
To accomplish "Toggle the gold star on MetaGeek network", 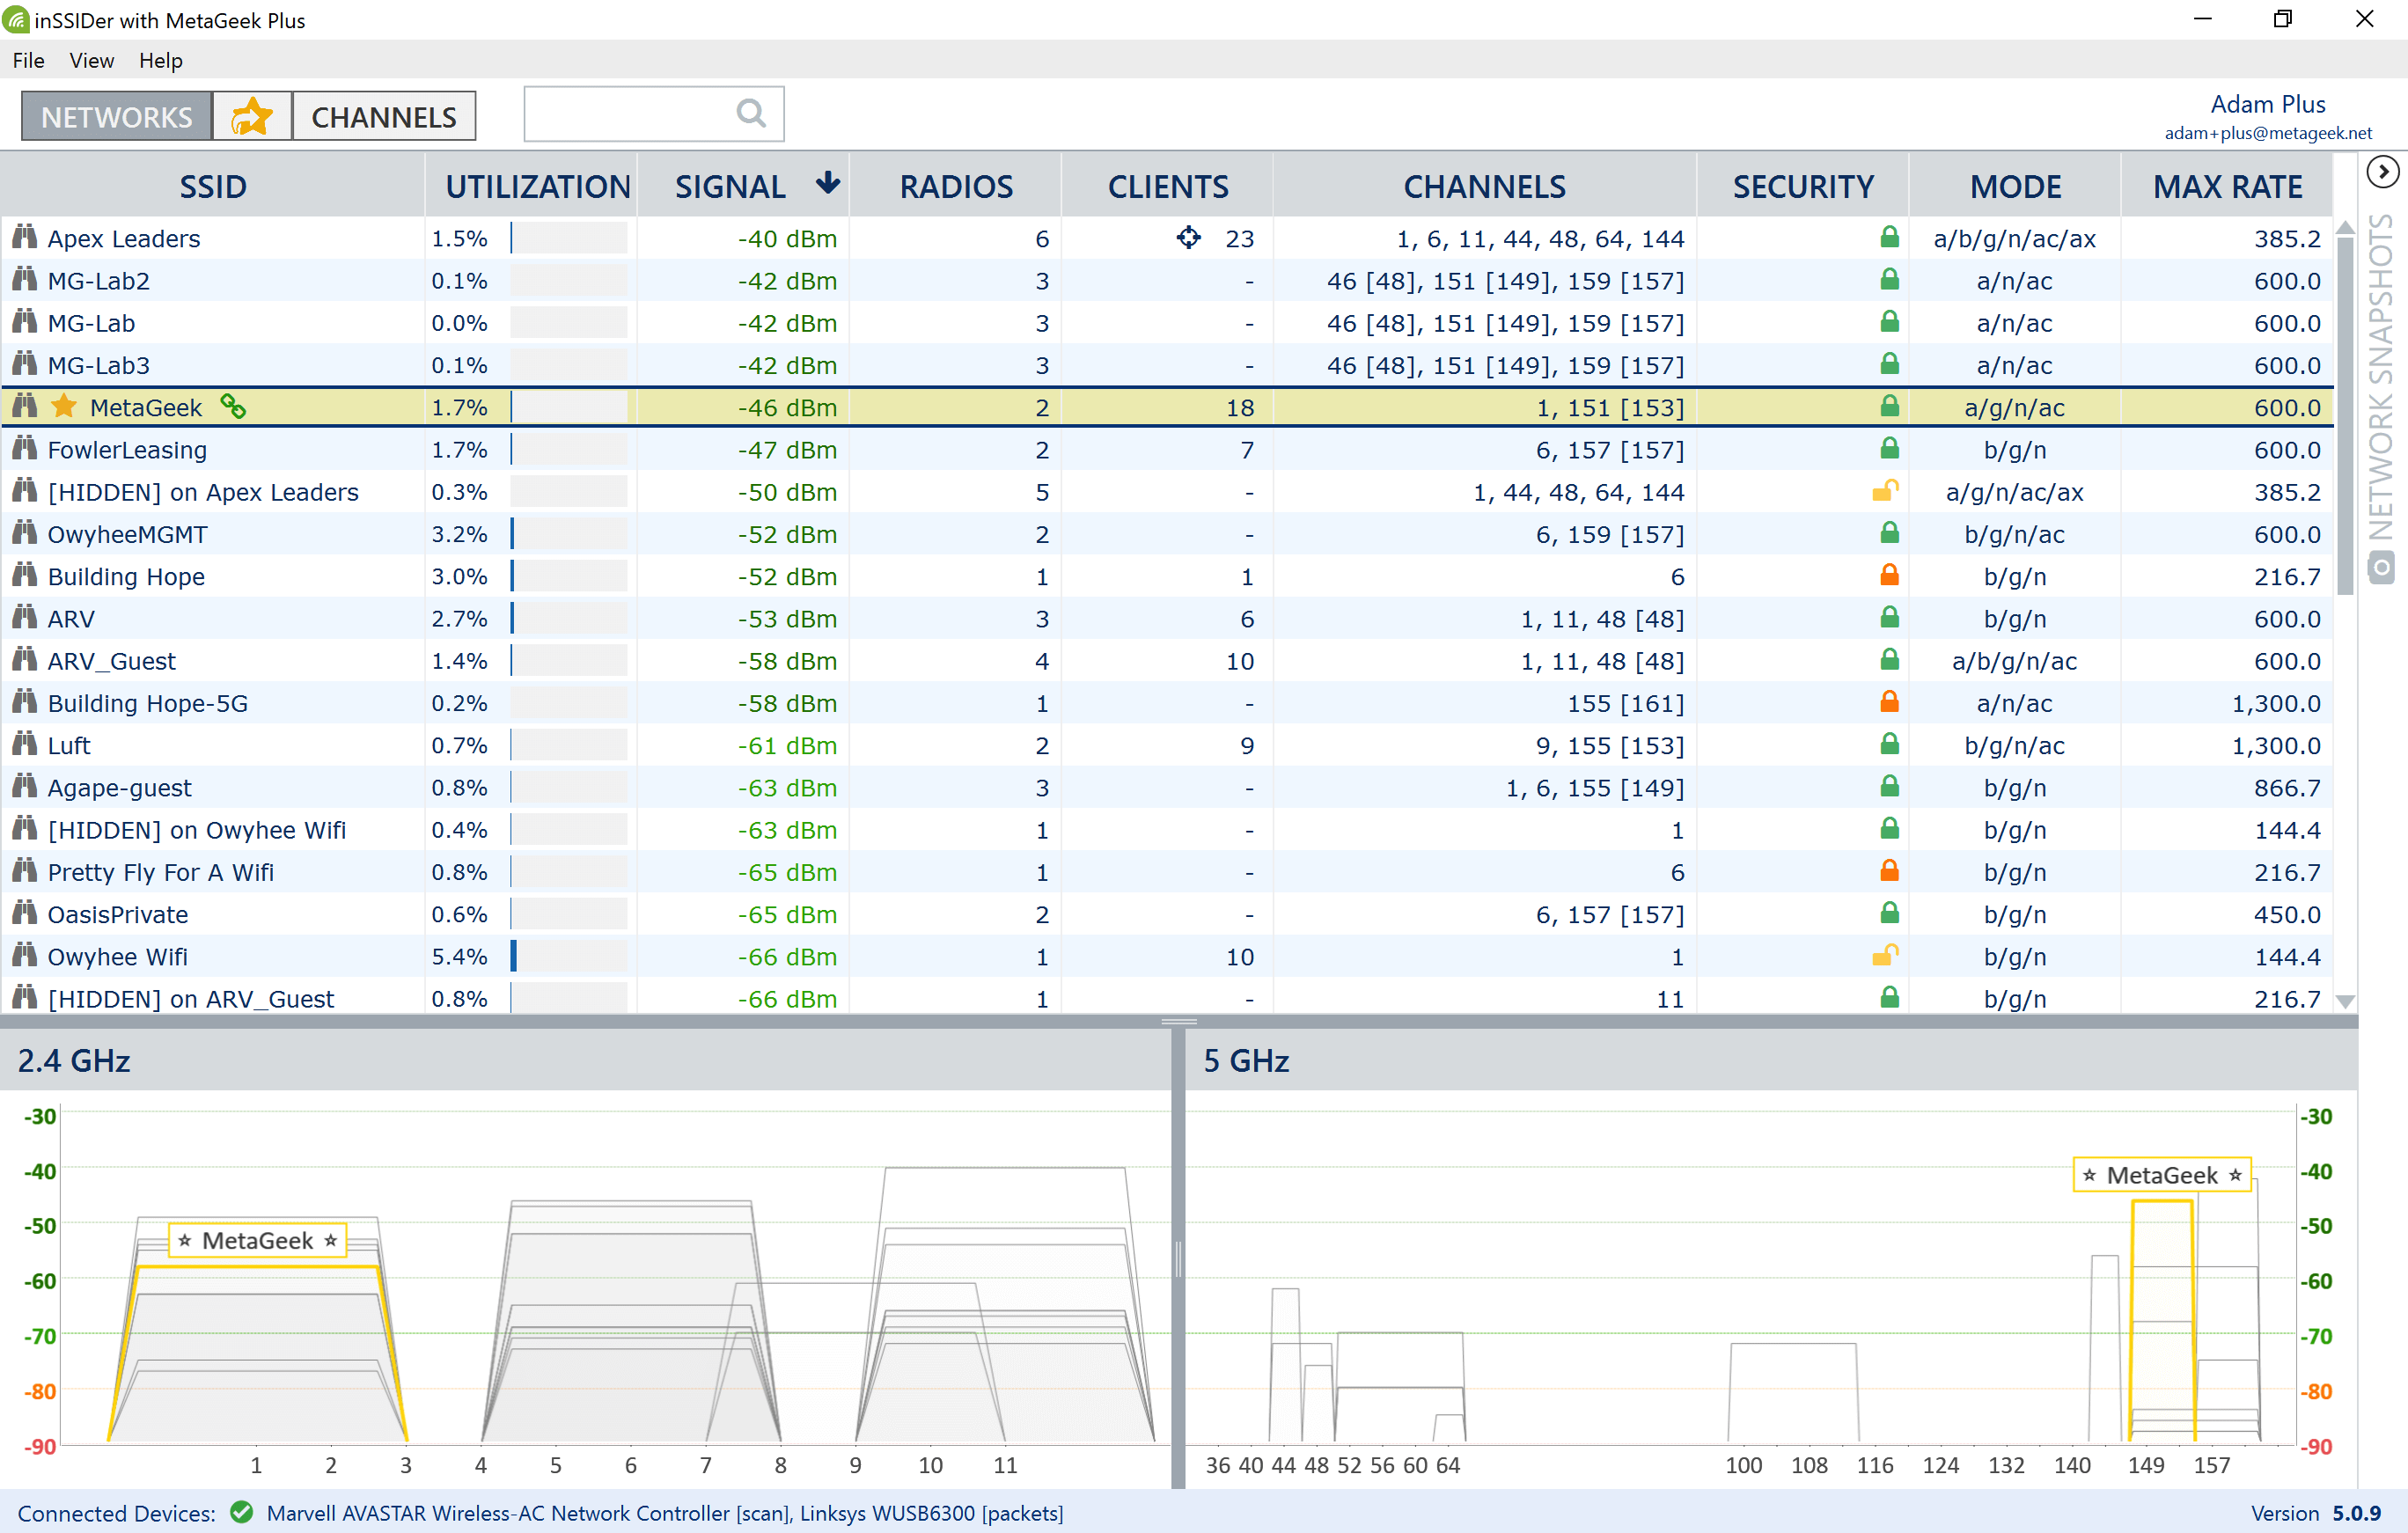I will 64,407.
